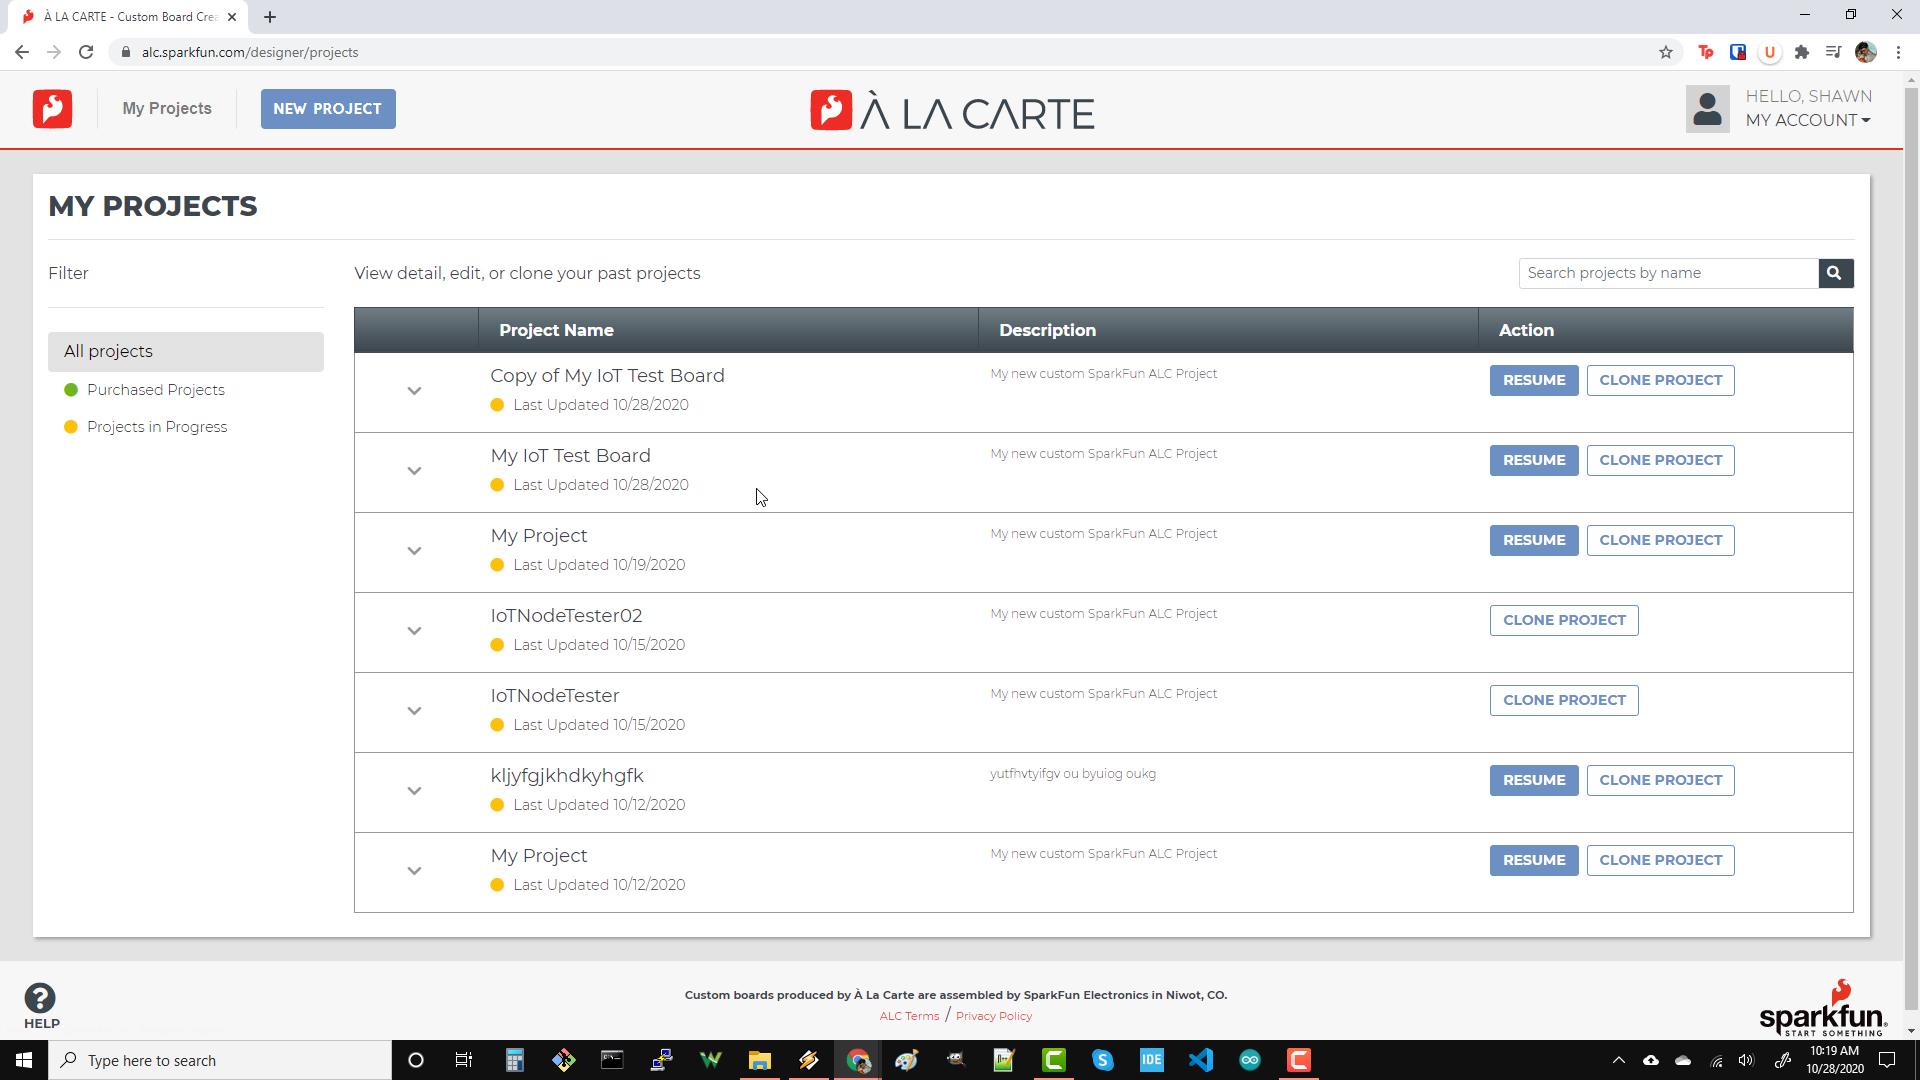Open File Explorer in taskbar
The width and height of the screenshot is (1920, 1080).
[760, 1060]
